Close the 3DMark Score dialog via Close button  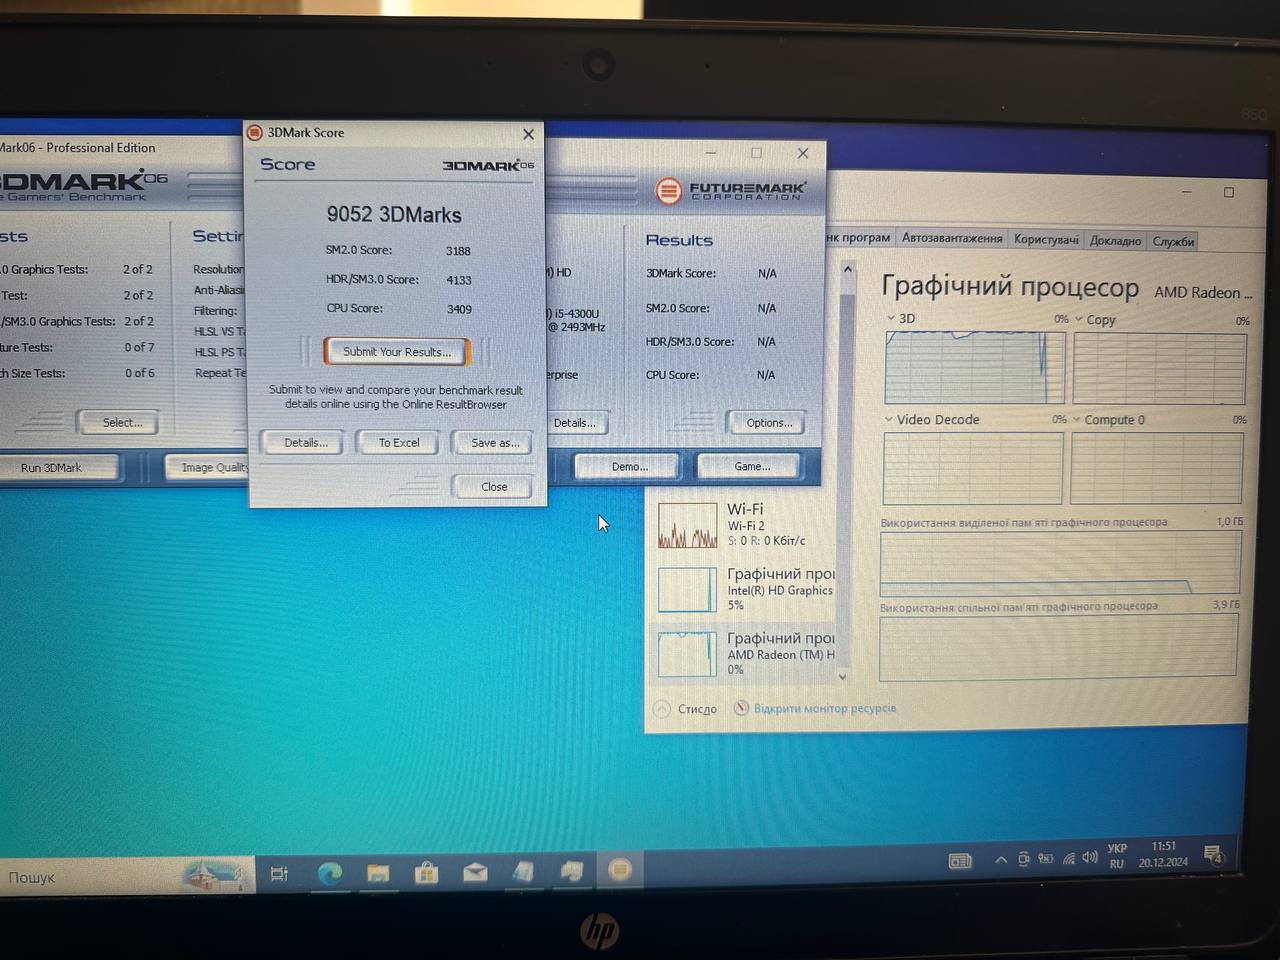click(x=494, y=486)
